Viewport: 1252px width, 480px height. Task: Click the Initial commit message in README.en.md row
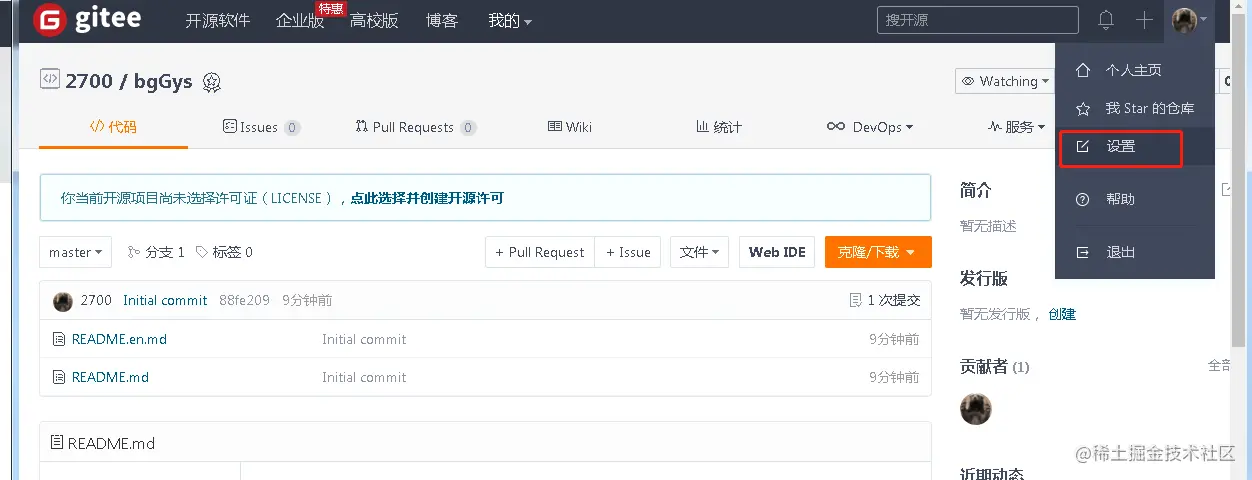364,340
